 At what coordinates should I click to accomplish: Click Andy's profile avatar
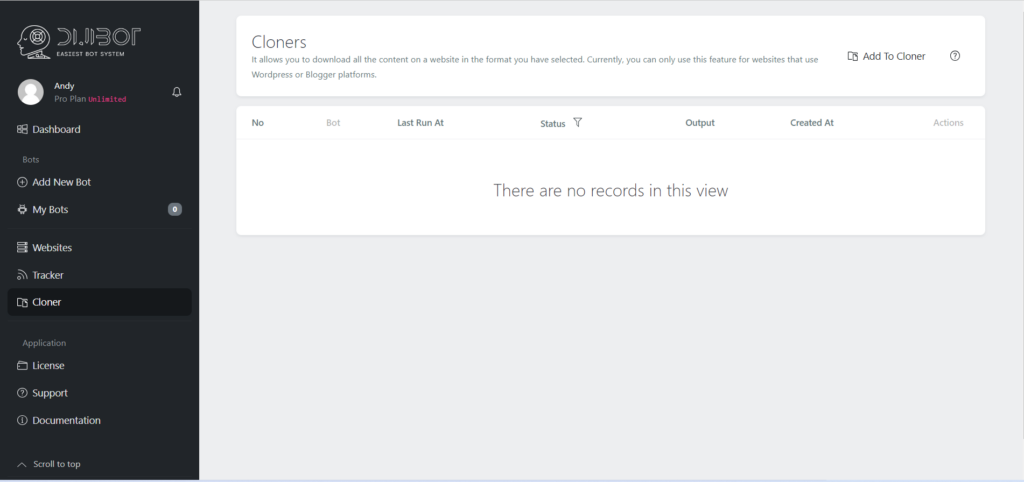(x=31, y=92)
